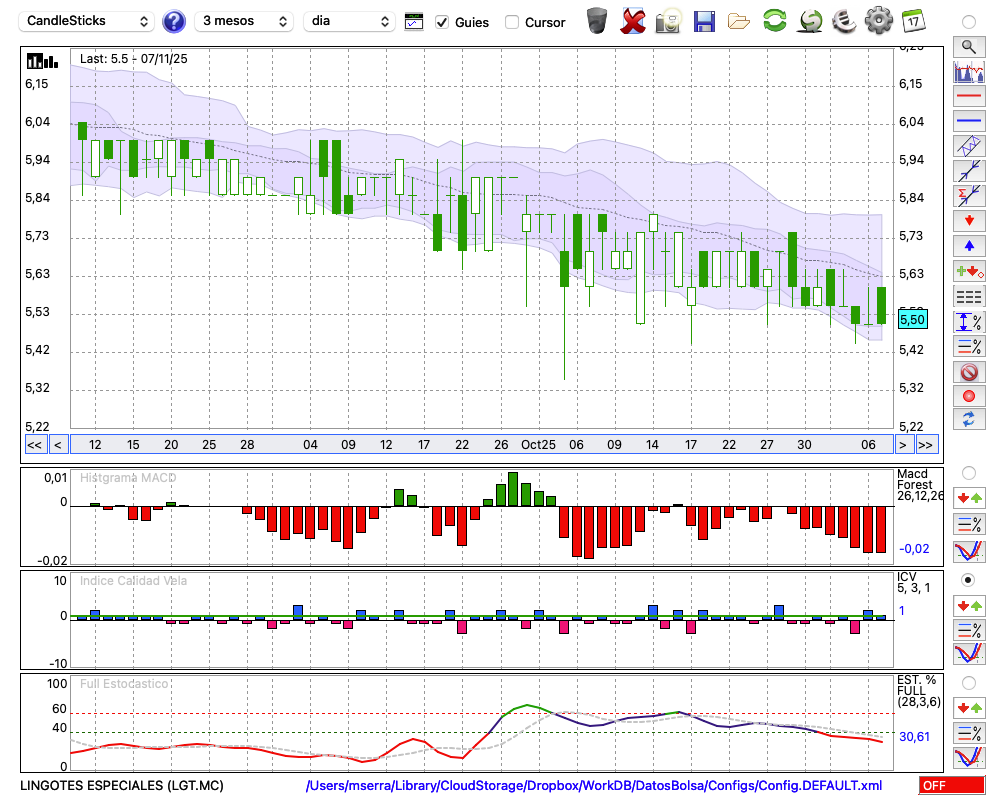The width and height of the screenshot is (1000, 800).
Task: Click the blue up arrow marker tool
Action: [x=968, y=246]
